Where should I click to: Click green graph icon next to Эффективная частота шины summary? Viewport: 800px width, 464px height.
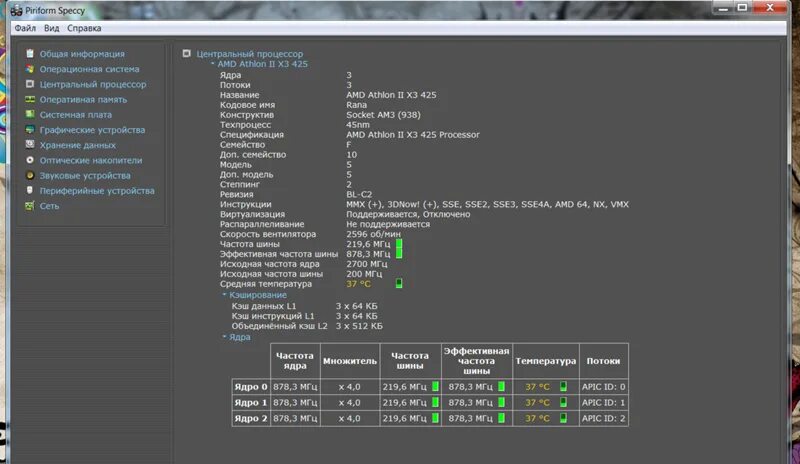click(x=399, y=254)
